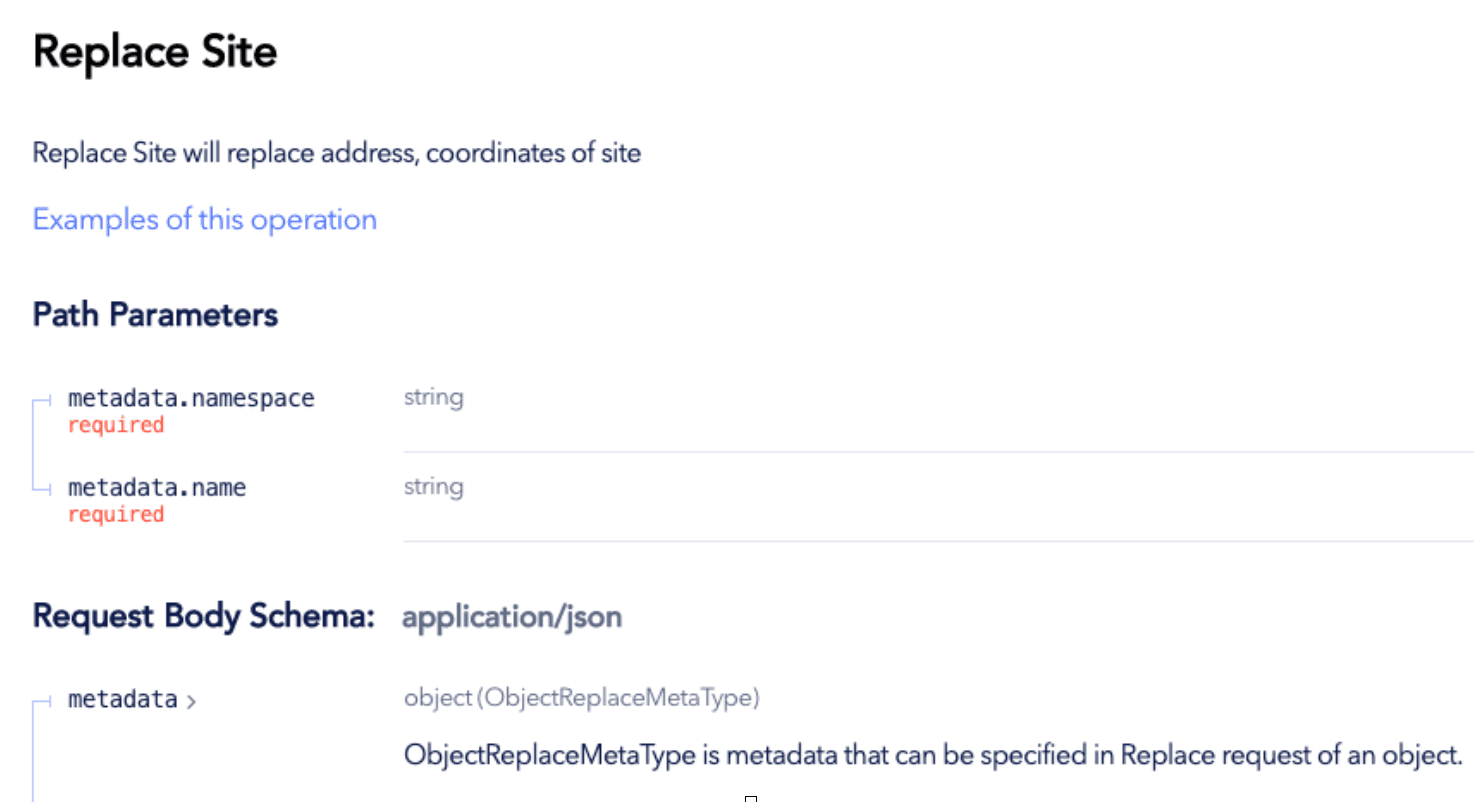Click the (ObjectReplaceMetaType) type name in parentheses
This screenshot has width=1474, height=802.
coord(618,698)
